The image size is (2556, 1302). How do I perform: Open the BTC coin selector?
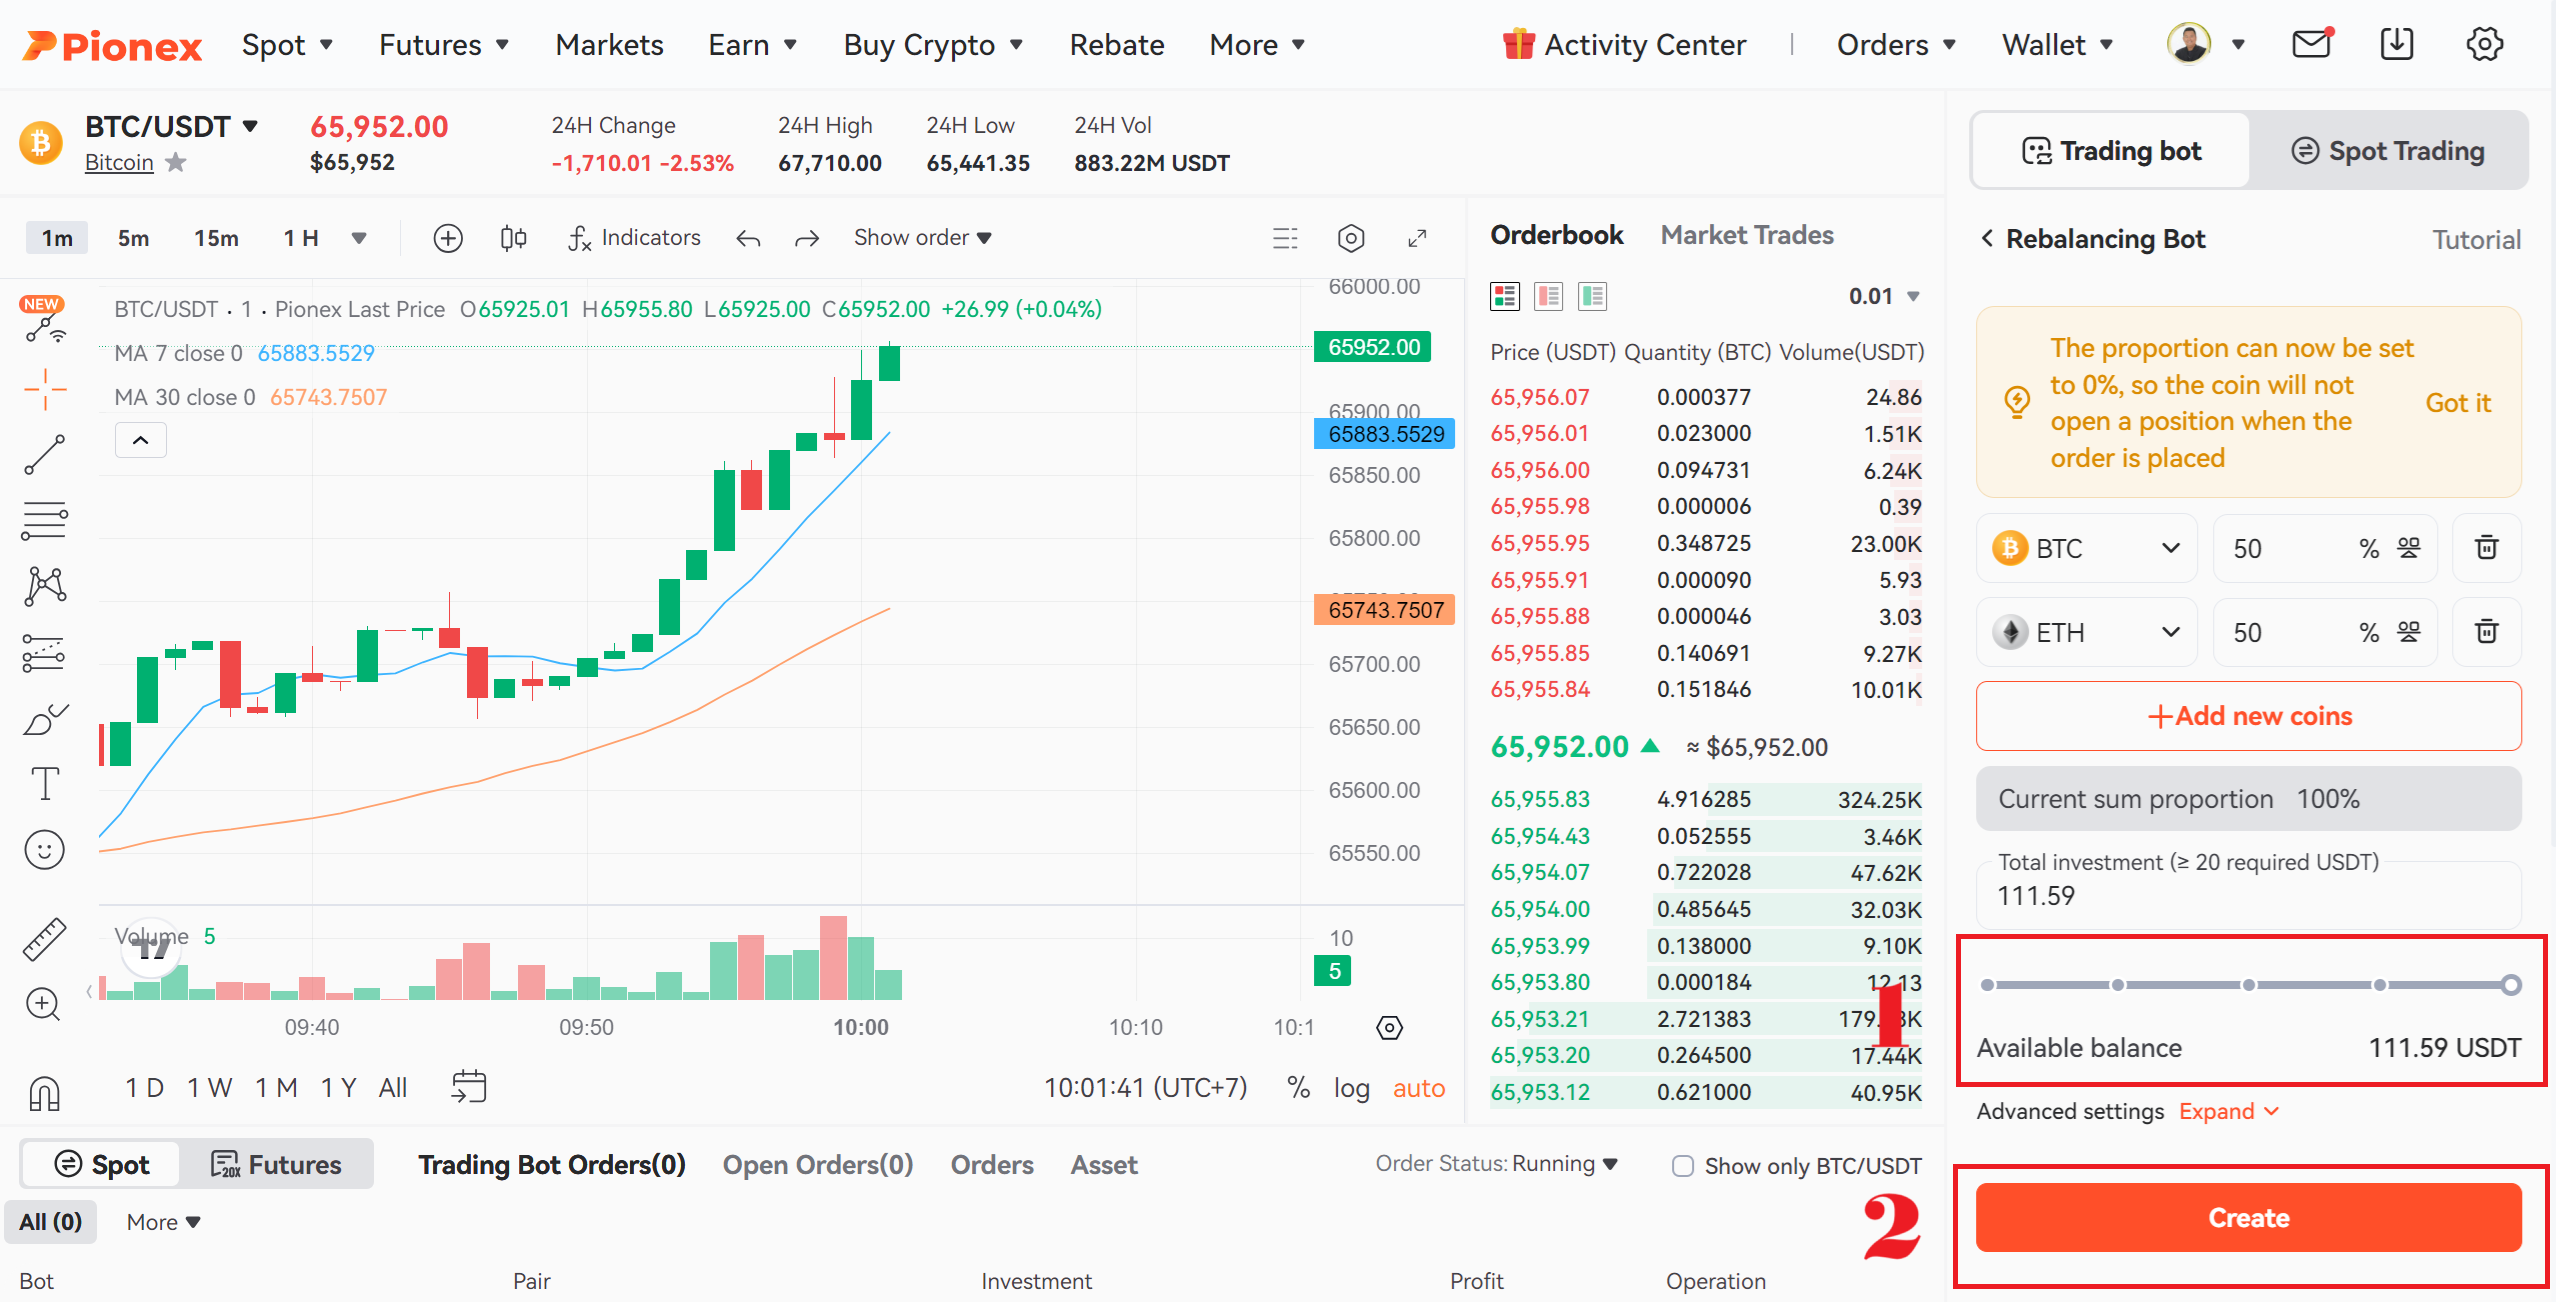coord(2087,548)
